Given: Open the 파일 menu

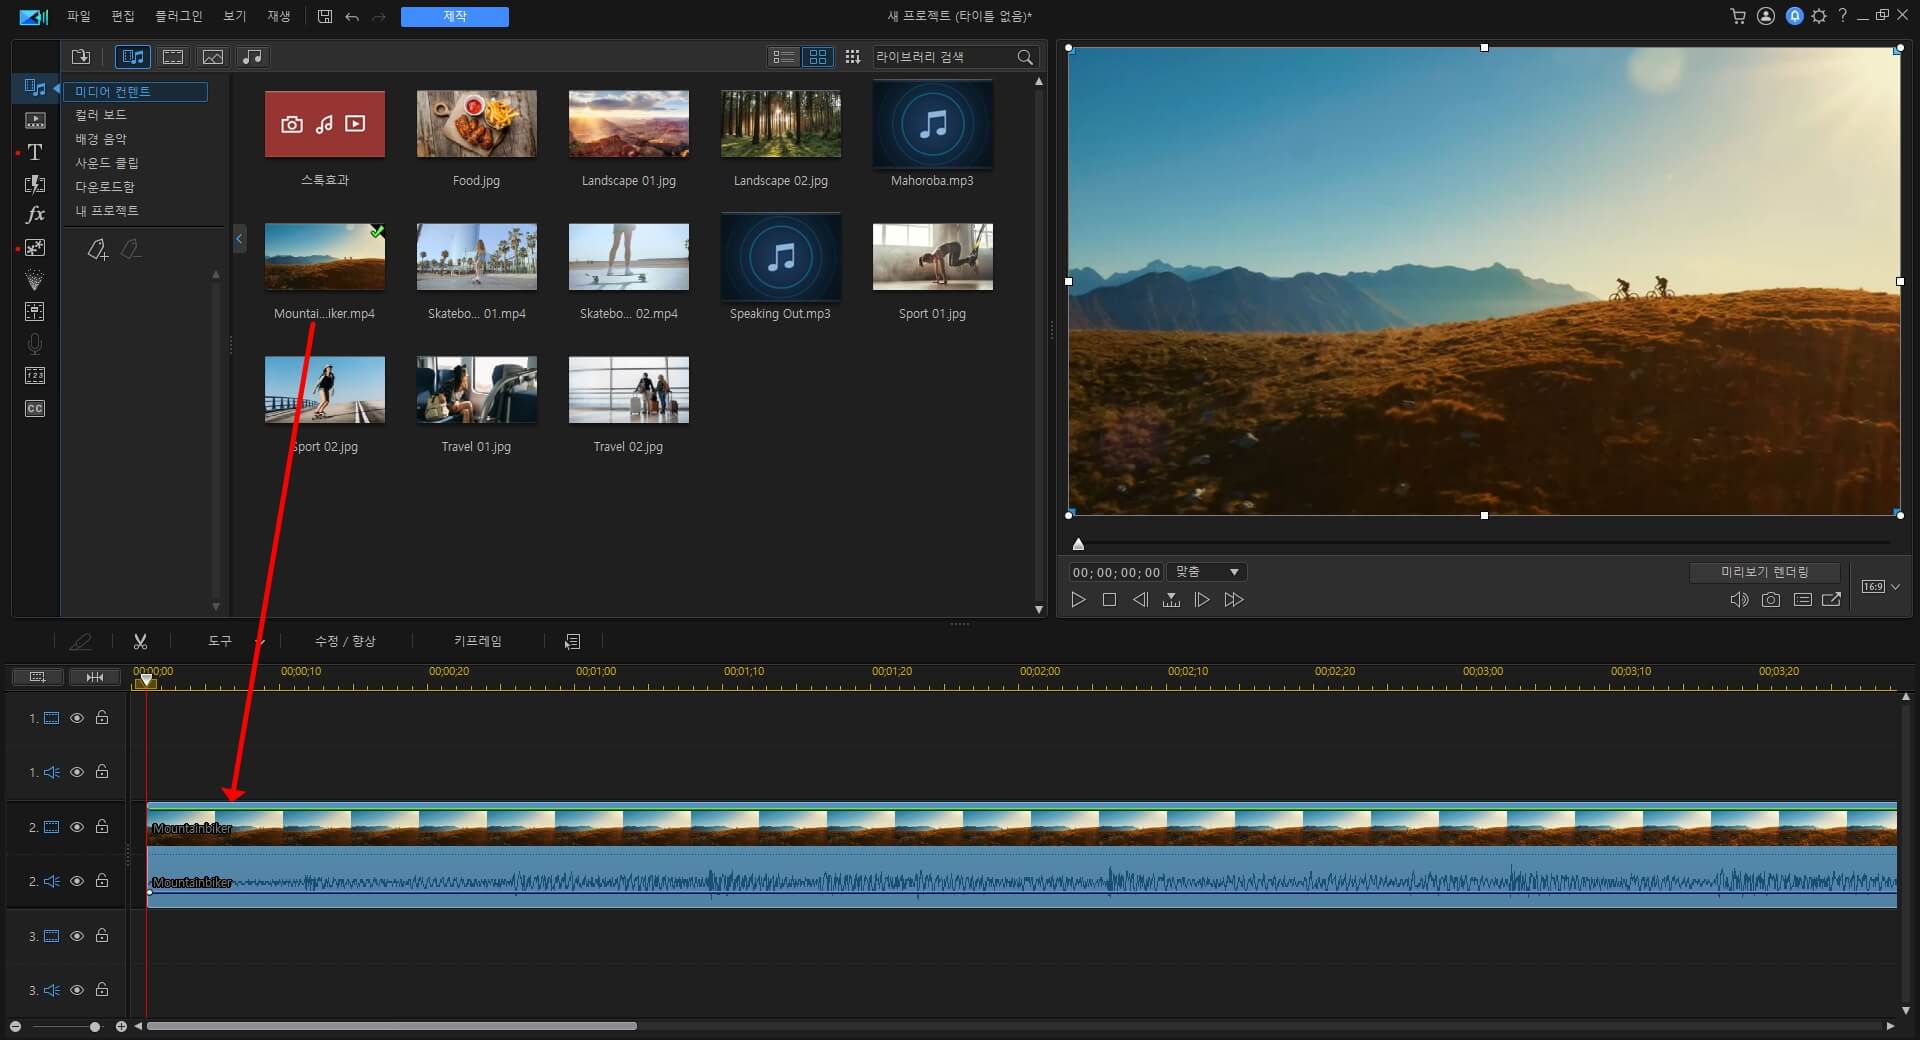Looking at the screenshot, I should click(x=78, y=16).
